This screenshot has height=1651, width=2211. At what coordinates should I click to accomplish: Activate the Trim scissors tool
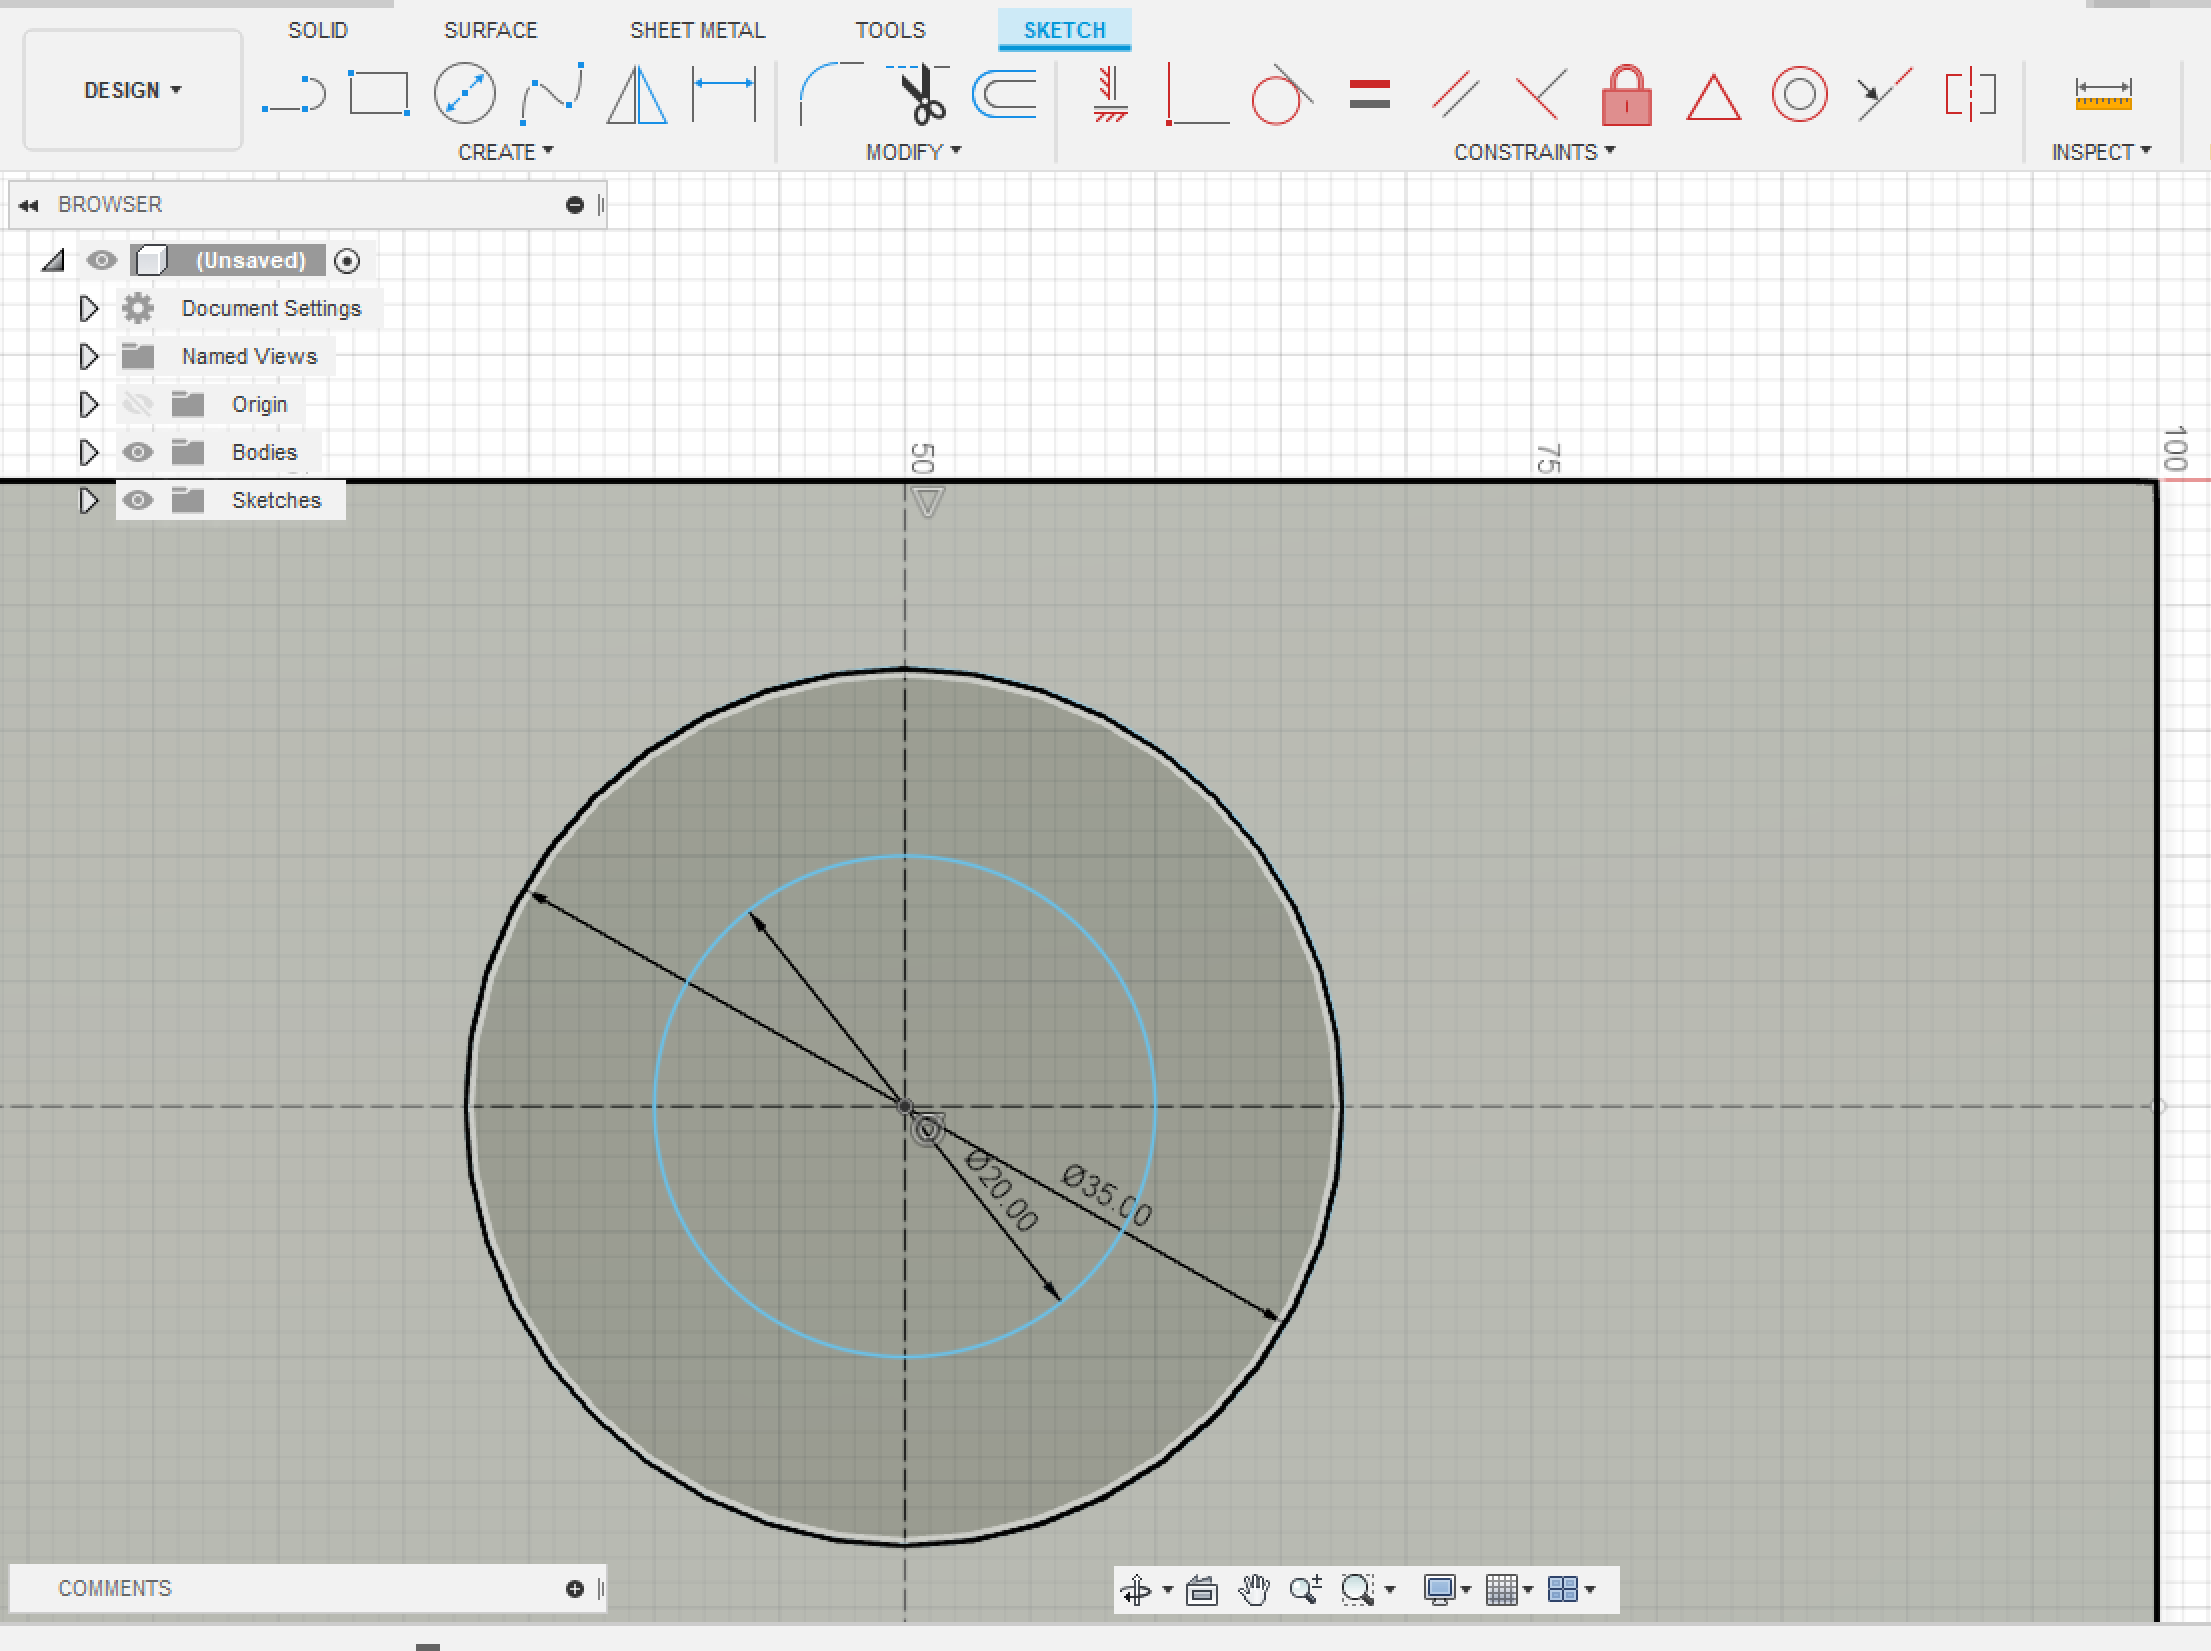pos(922,95)
